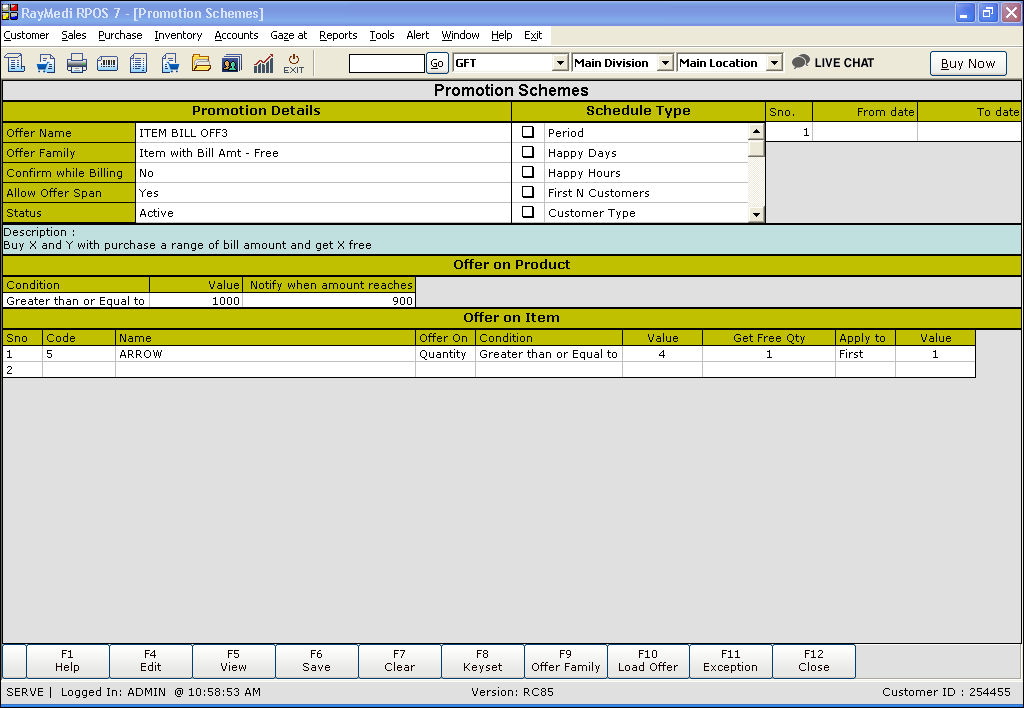Click the LIVE CHAT speech bubble icon
The image size is (1024, 708).
(x=800, y=62)
